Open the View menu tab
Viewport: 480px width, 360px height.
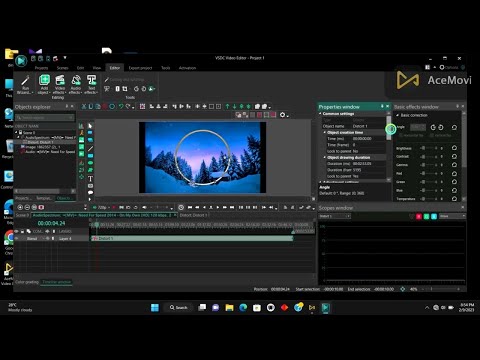pyautogui.click(x=97, y=68)
